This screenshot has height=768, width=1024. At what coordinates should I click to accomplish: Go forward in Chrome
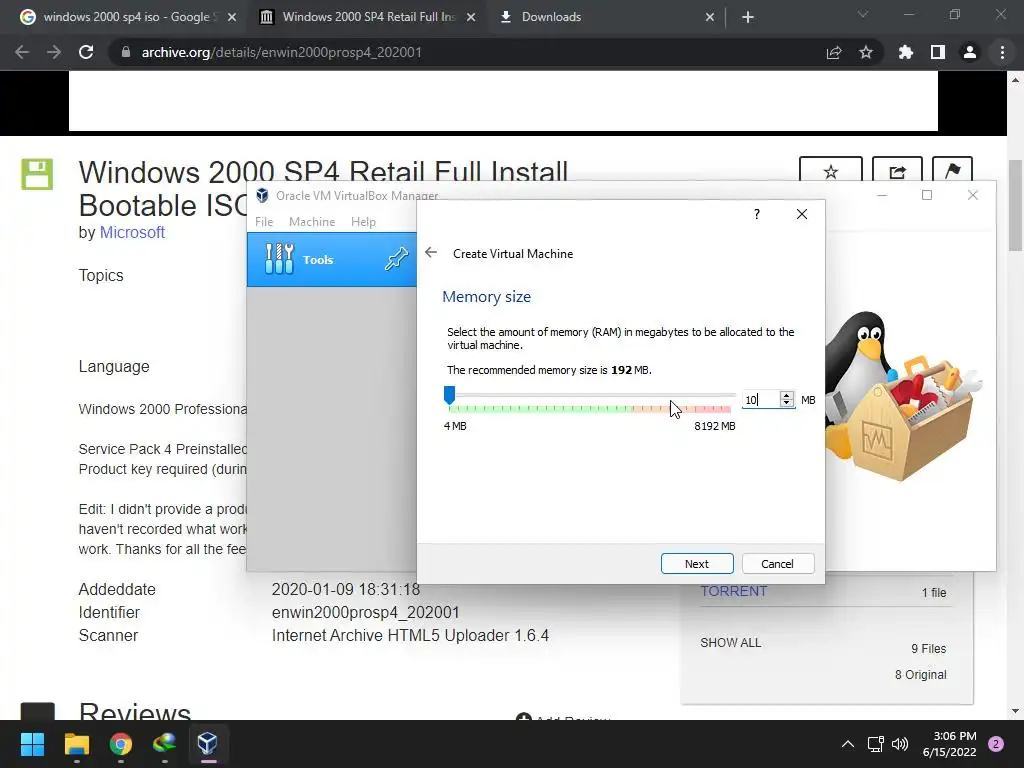[x=54, y=52]
